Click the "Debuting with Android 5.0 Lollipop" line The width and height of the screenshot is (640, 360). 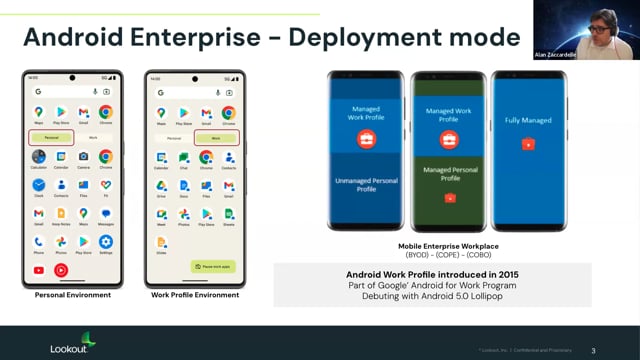(432, 296)
